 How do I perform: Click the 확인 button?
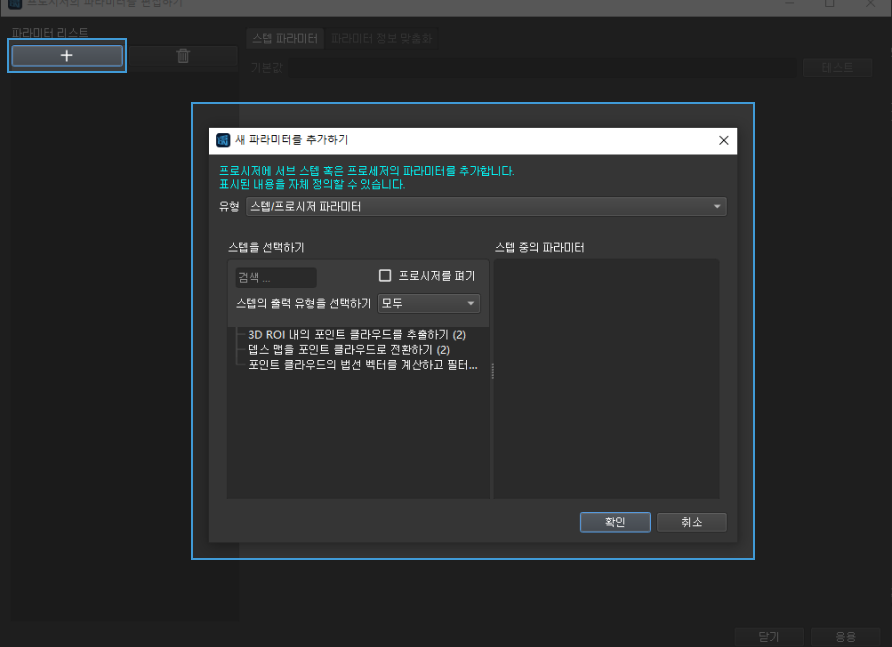point(615,522)
